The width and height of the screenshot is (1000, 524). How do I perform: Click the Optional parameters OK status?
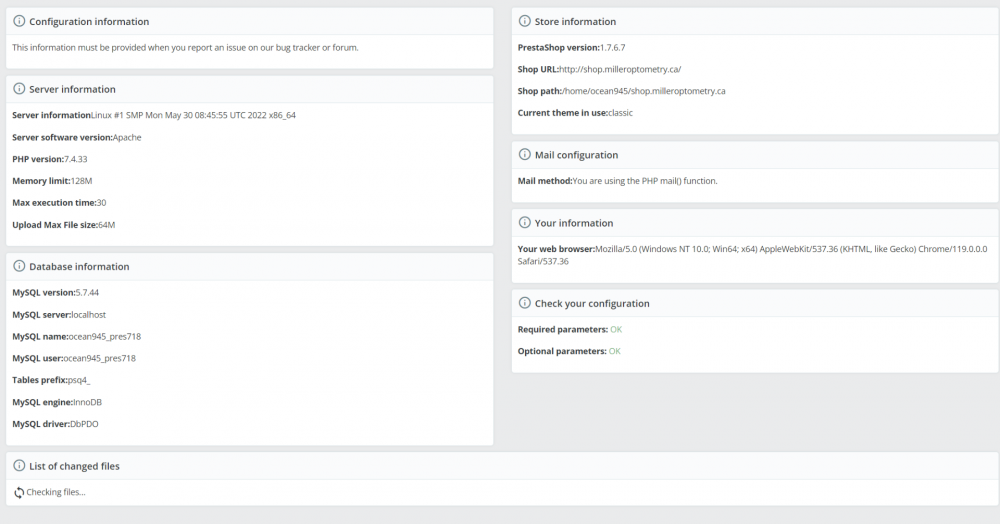point(615,351)
